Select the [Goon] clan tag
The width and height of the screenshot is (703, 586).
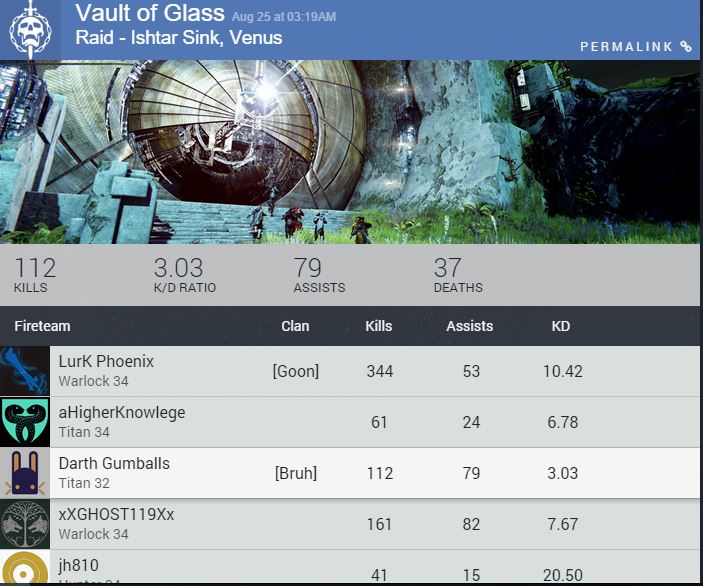point(296,371)
